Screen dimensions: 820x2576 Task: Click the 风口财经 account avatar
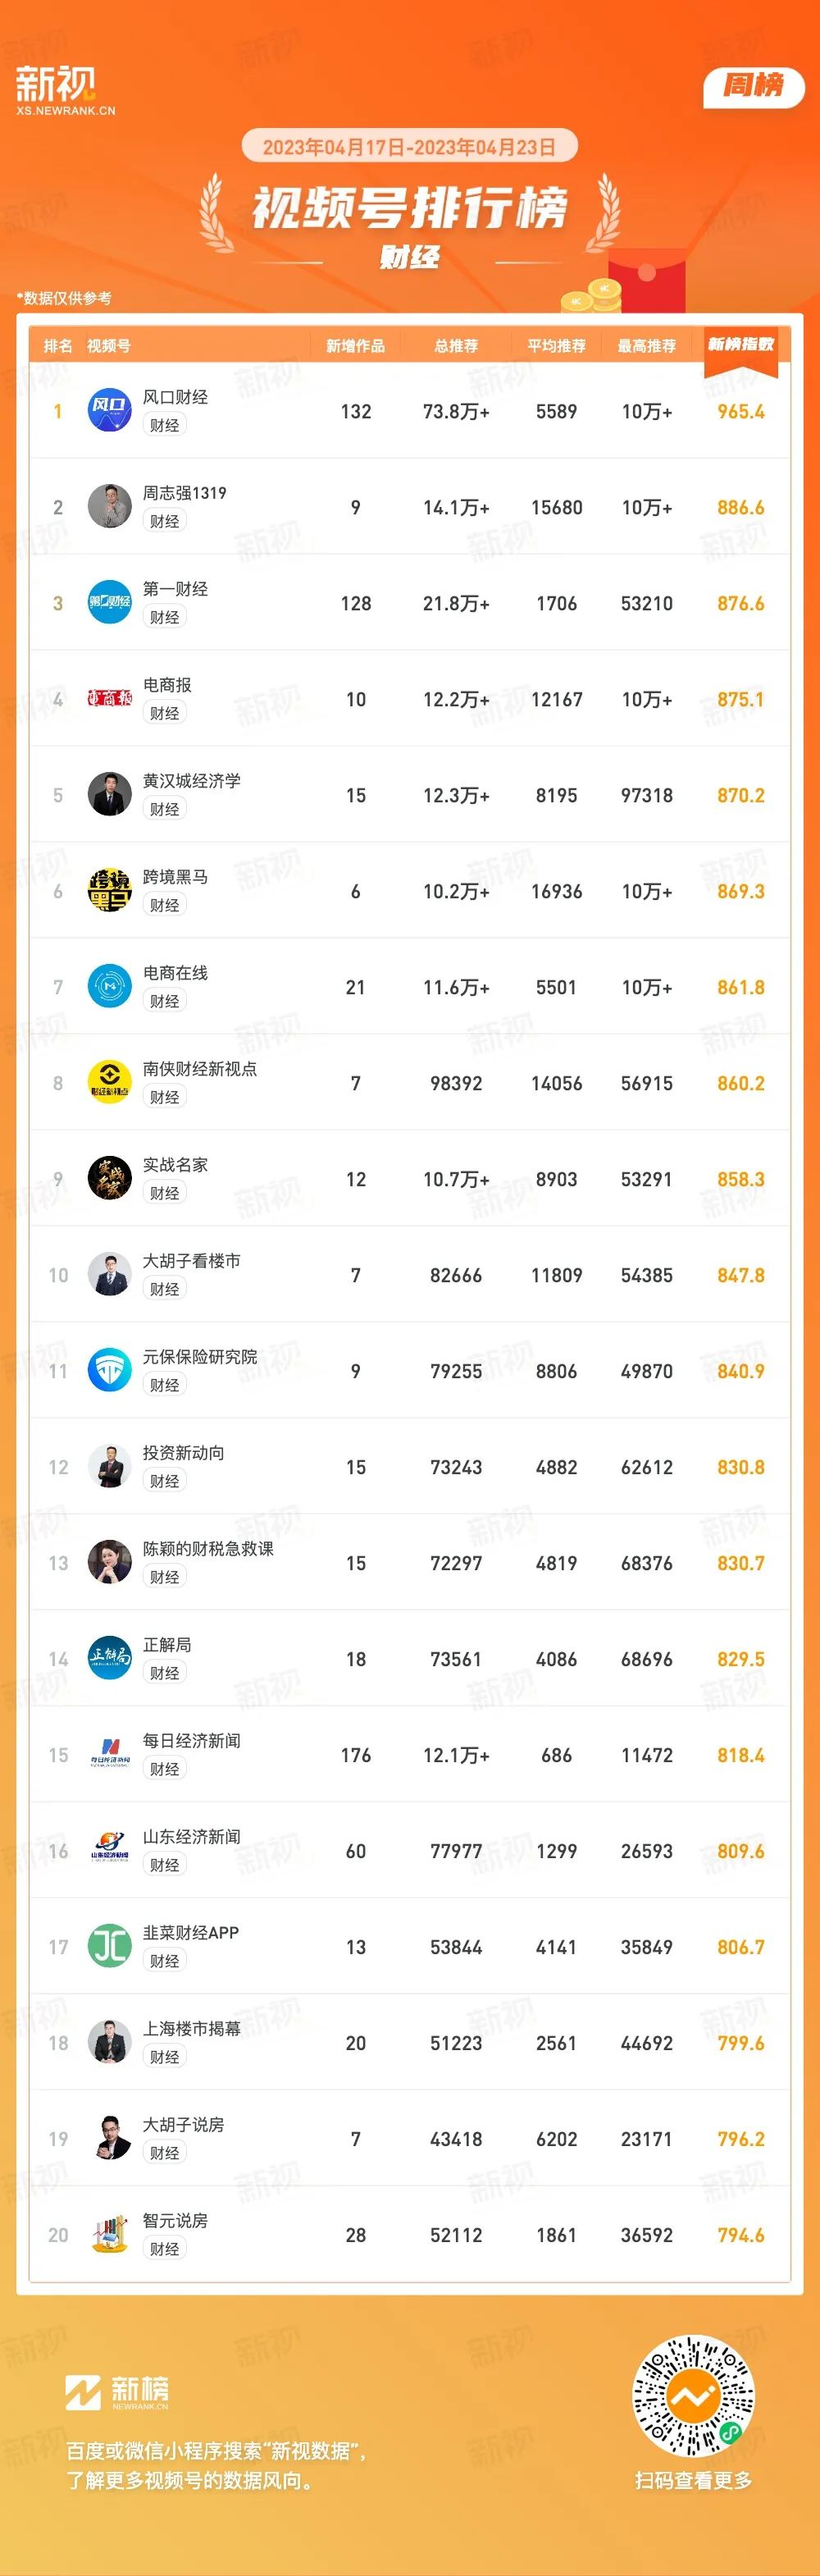pos(110,411)
